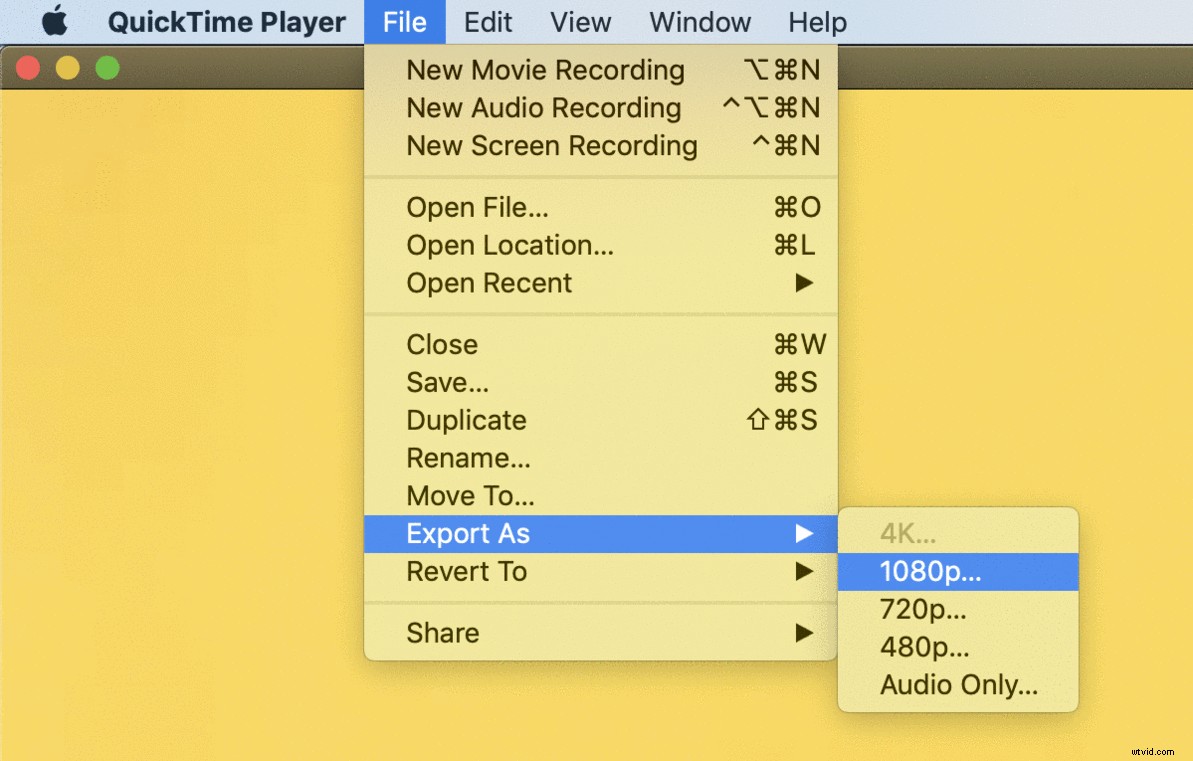
Task: Expand the Open Recent submenu
Action: tap(489, 283)
